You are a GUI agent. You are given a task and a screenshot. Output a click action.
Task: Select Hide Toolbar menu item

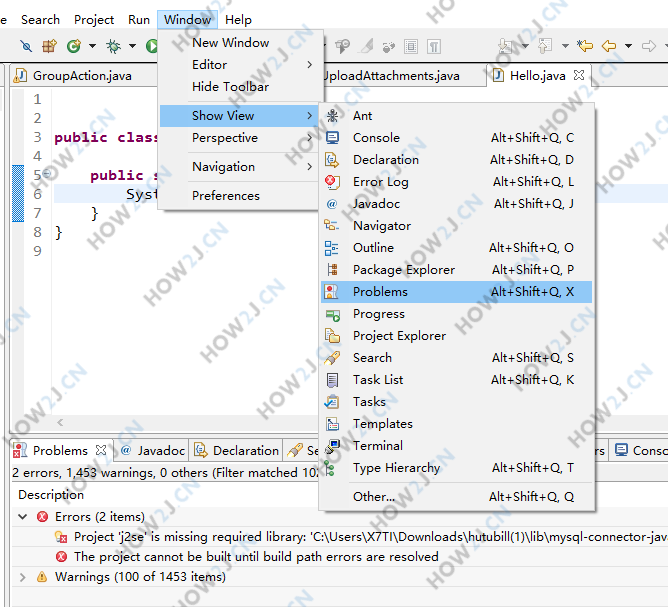click(239, 87)
